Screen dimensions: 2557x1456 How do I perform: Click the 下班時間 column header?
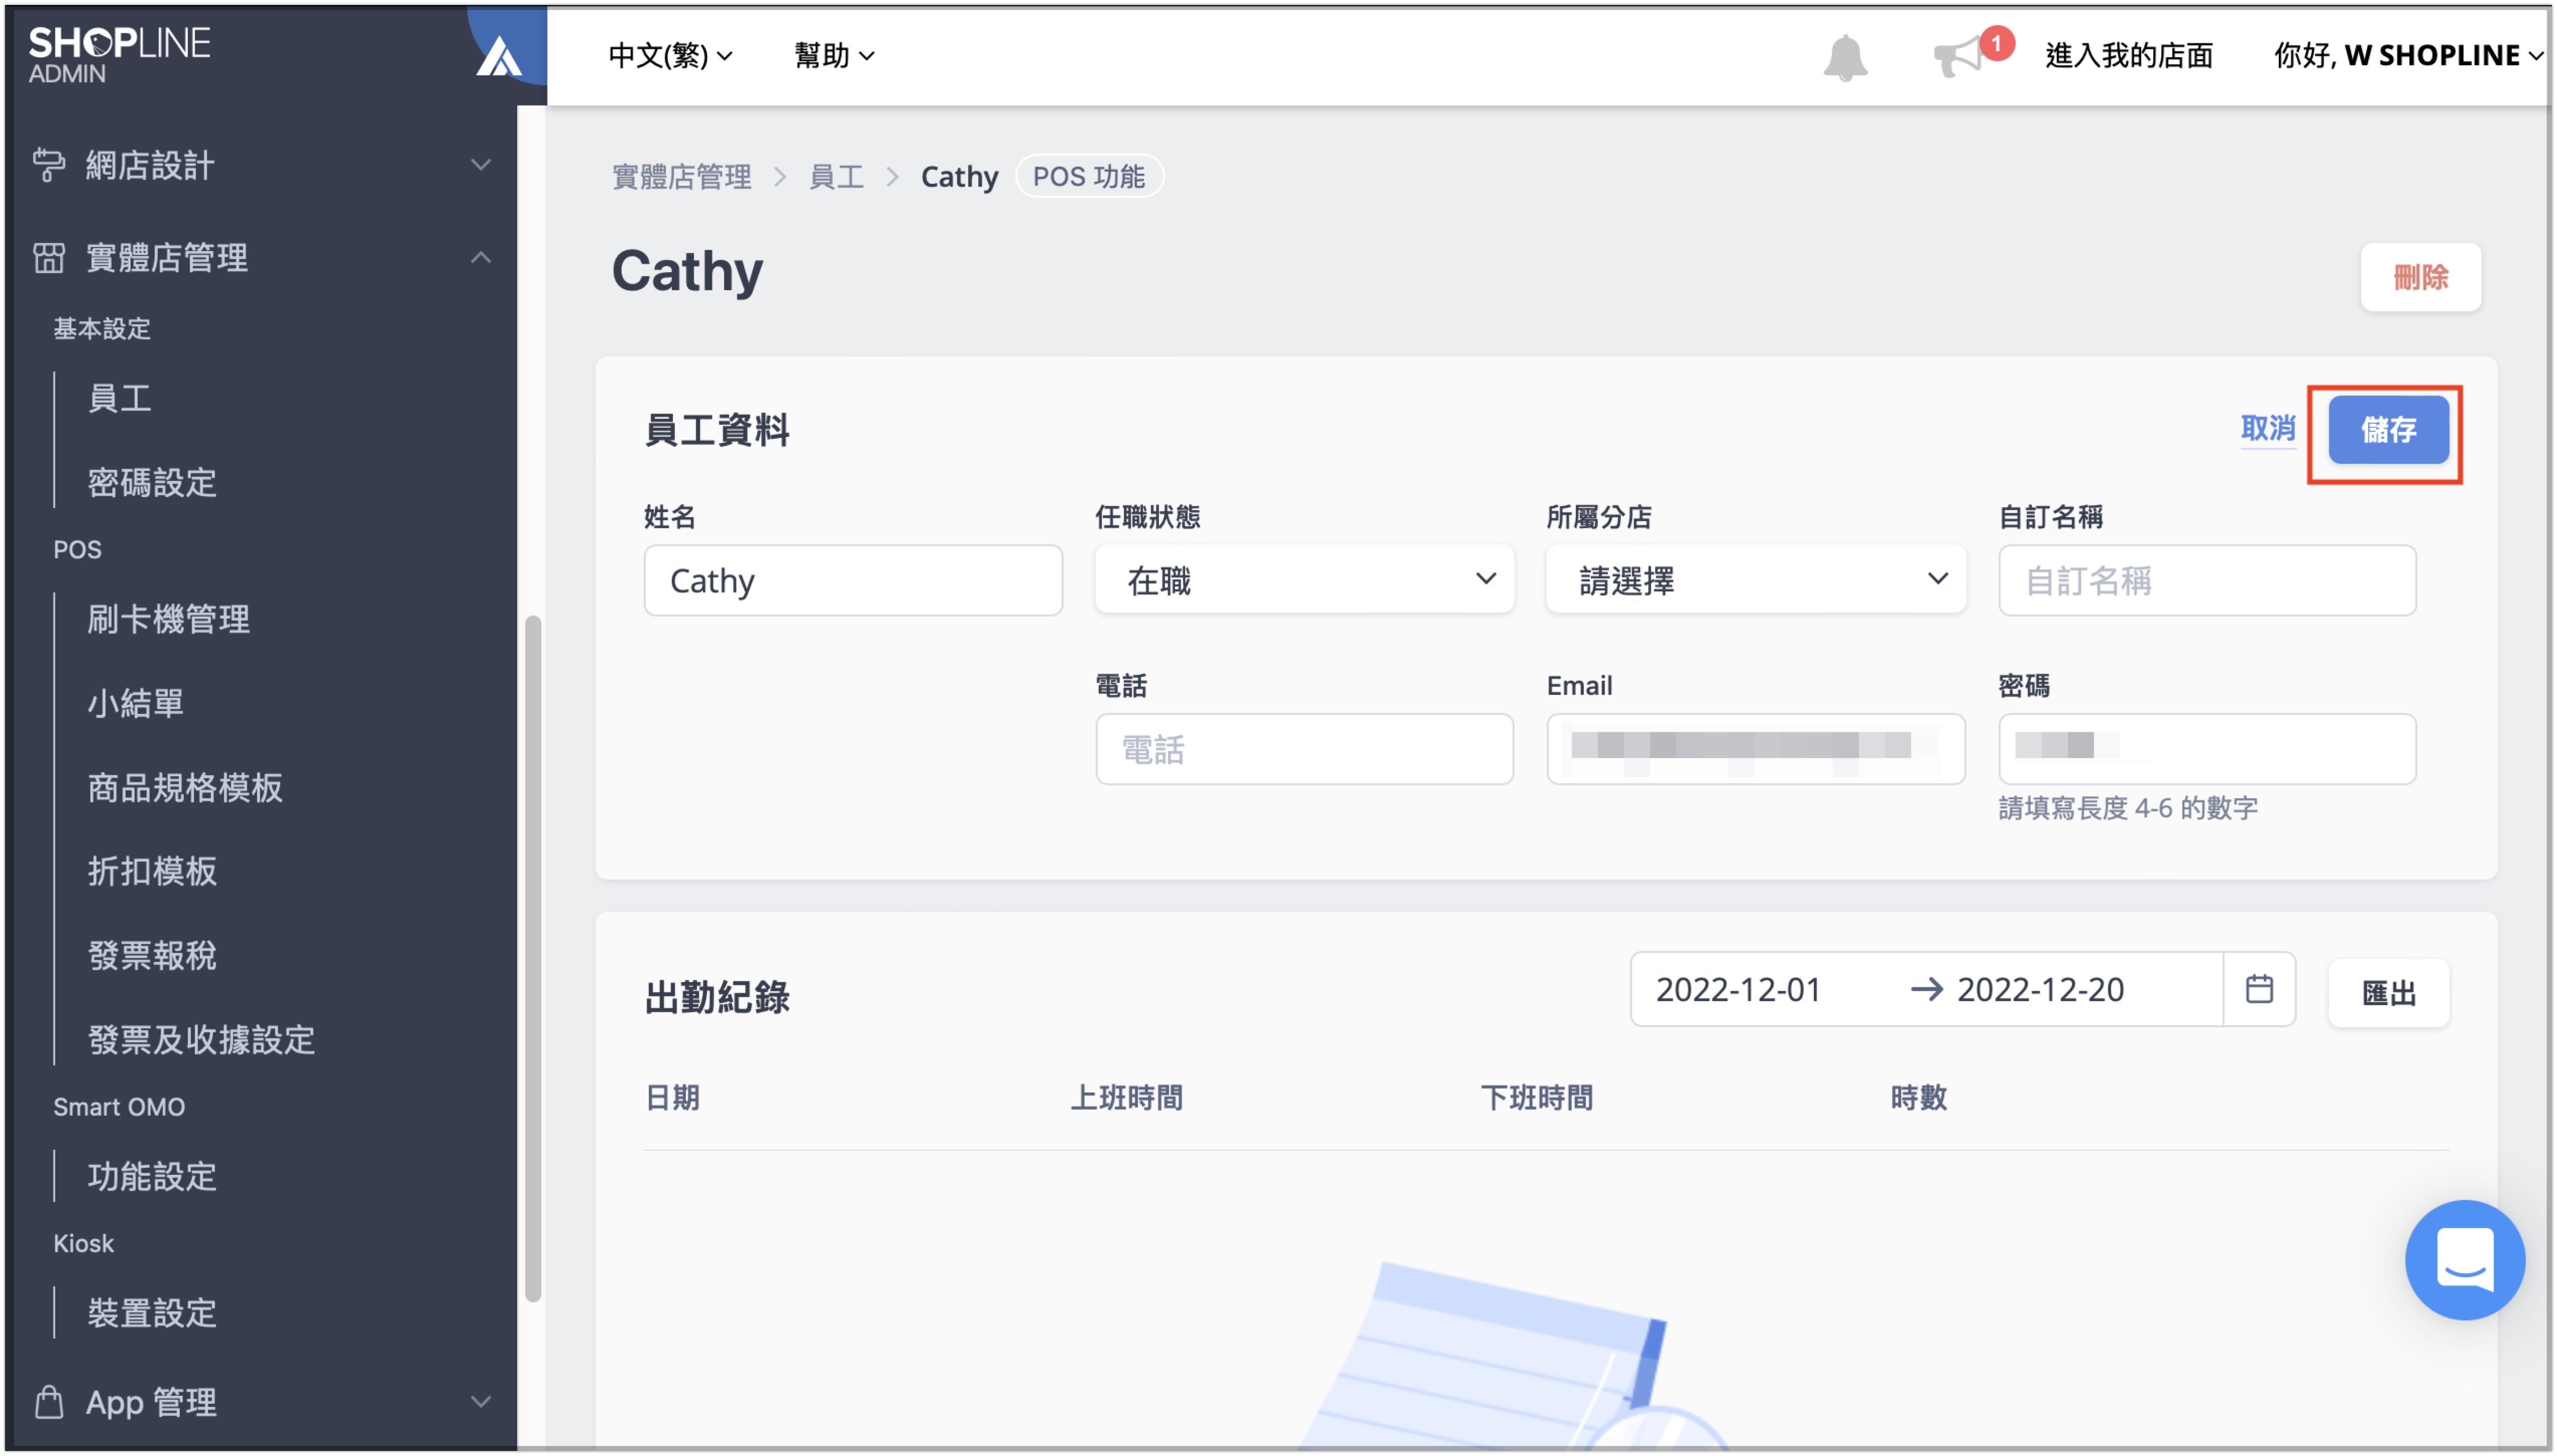(x=1536, y=1097)
